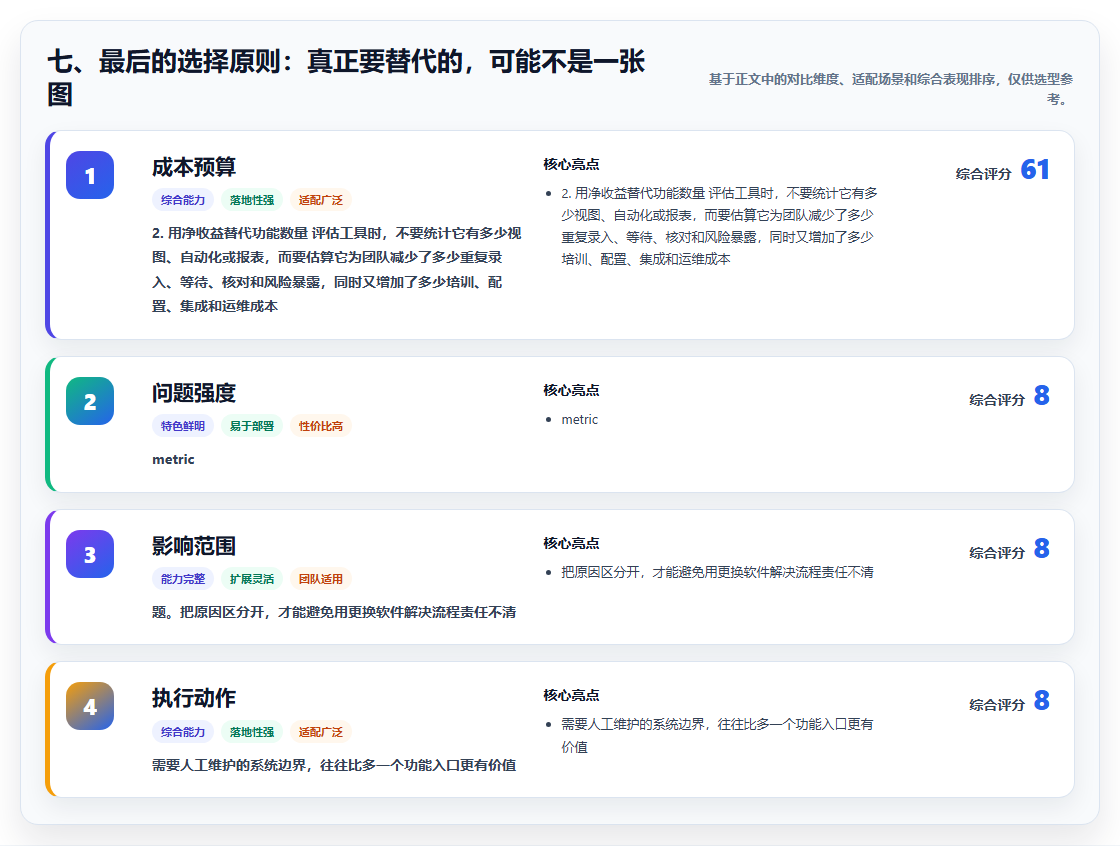Click bold description 2. 用净收益替代功能数量
1120x846 pixels.
coord(336,269)
